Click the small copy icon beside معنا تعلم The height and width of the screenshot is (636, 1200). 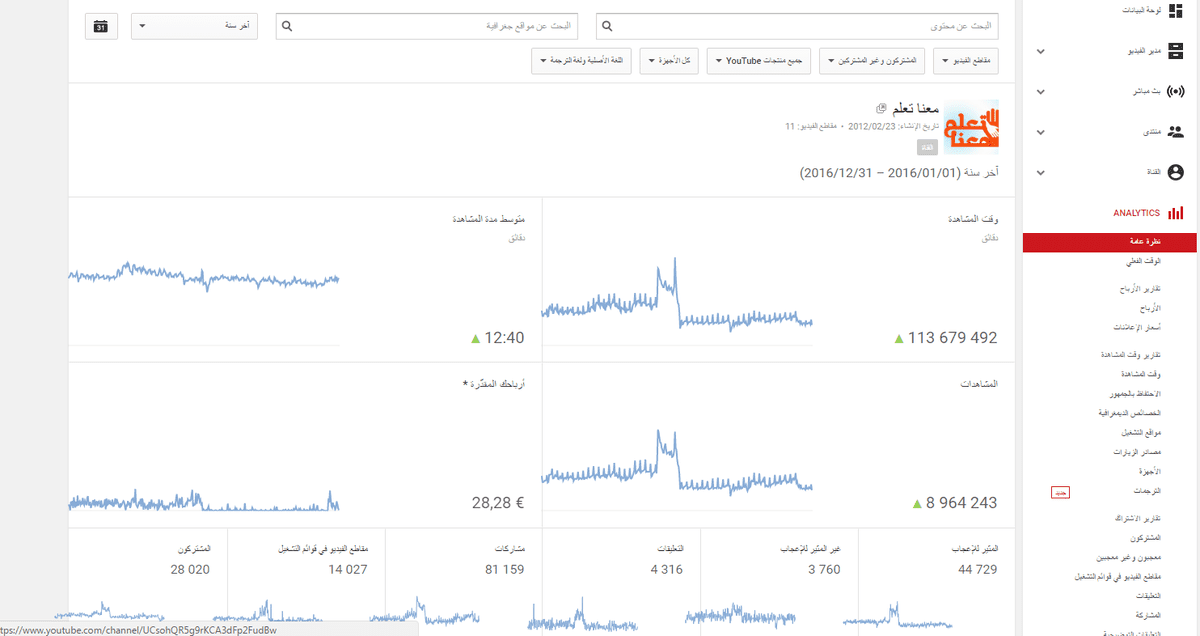881,108
